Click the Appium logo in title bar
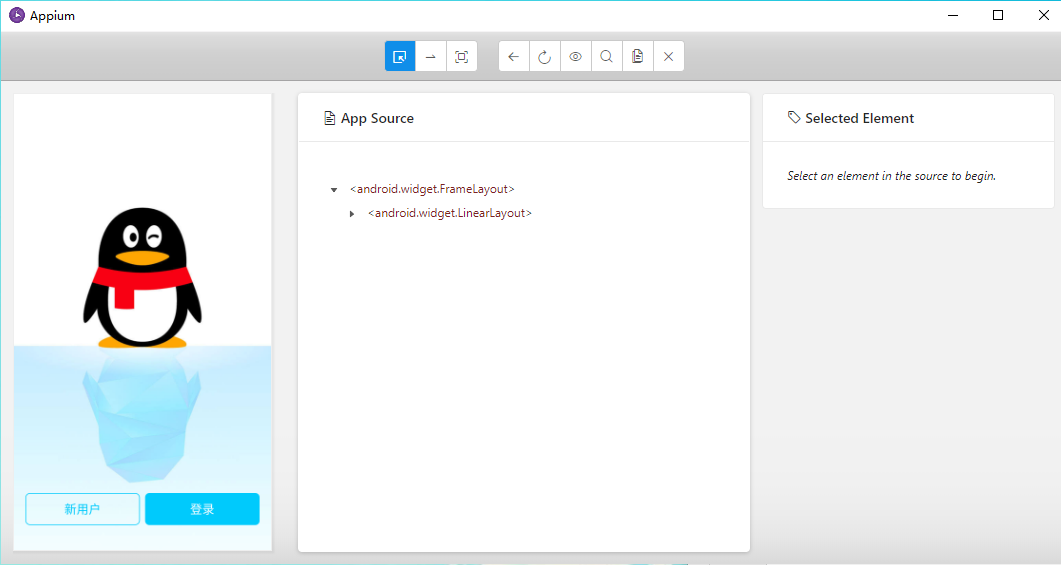The width and height of the screenshot is (1061, 565). tap(17, 15)
